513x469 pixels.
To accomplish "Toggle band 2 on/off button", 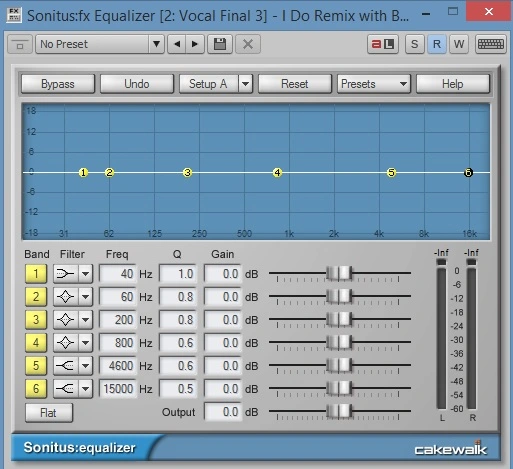I will (x=36, y=297).
